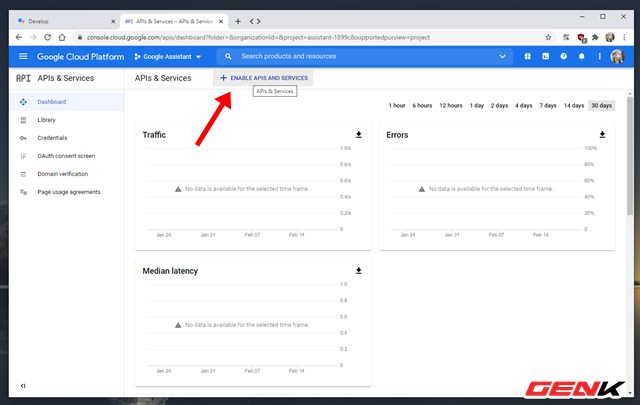Open OAuth consent screen in sidebar
The image size is (640, 405).
[x=66, y=156]
